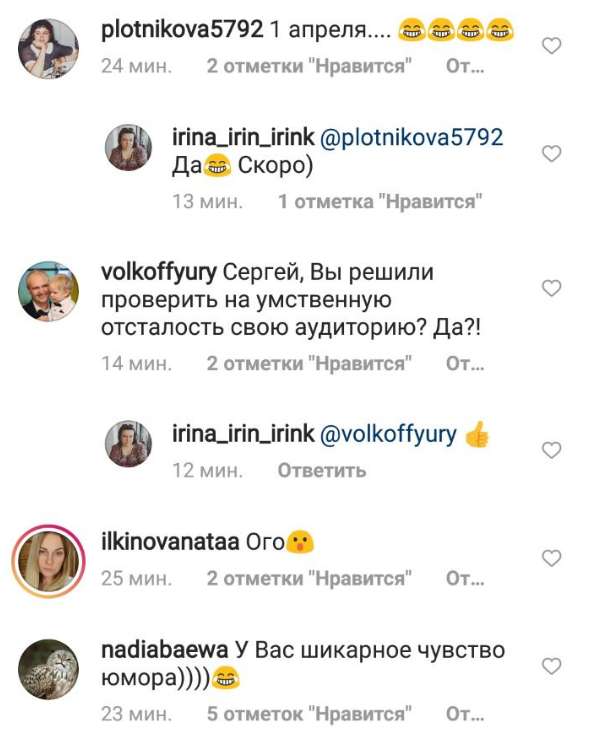
Task: Like volkoffyury's comment using heart icon
Action: coord(552,288)
